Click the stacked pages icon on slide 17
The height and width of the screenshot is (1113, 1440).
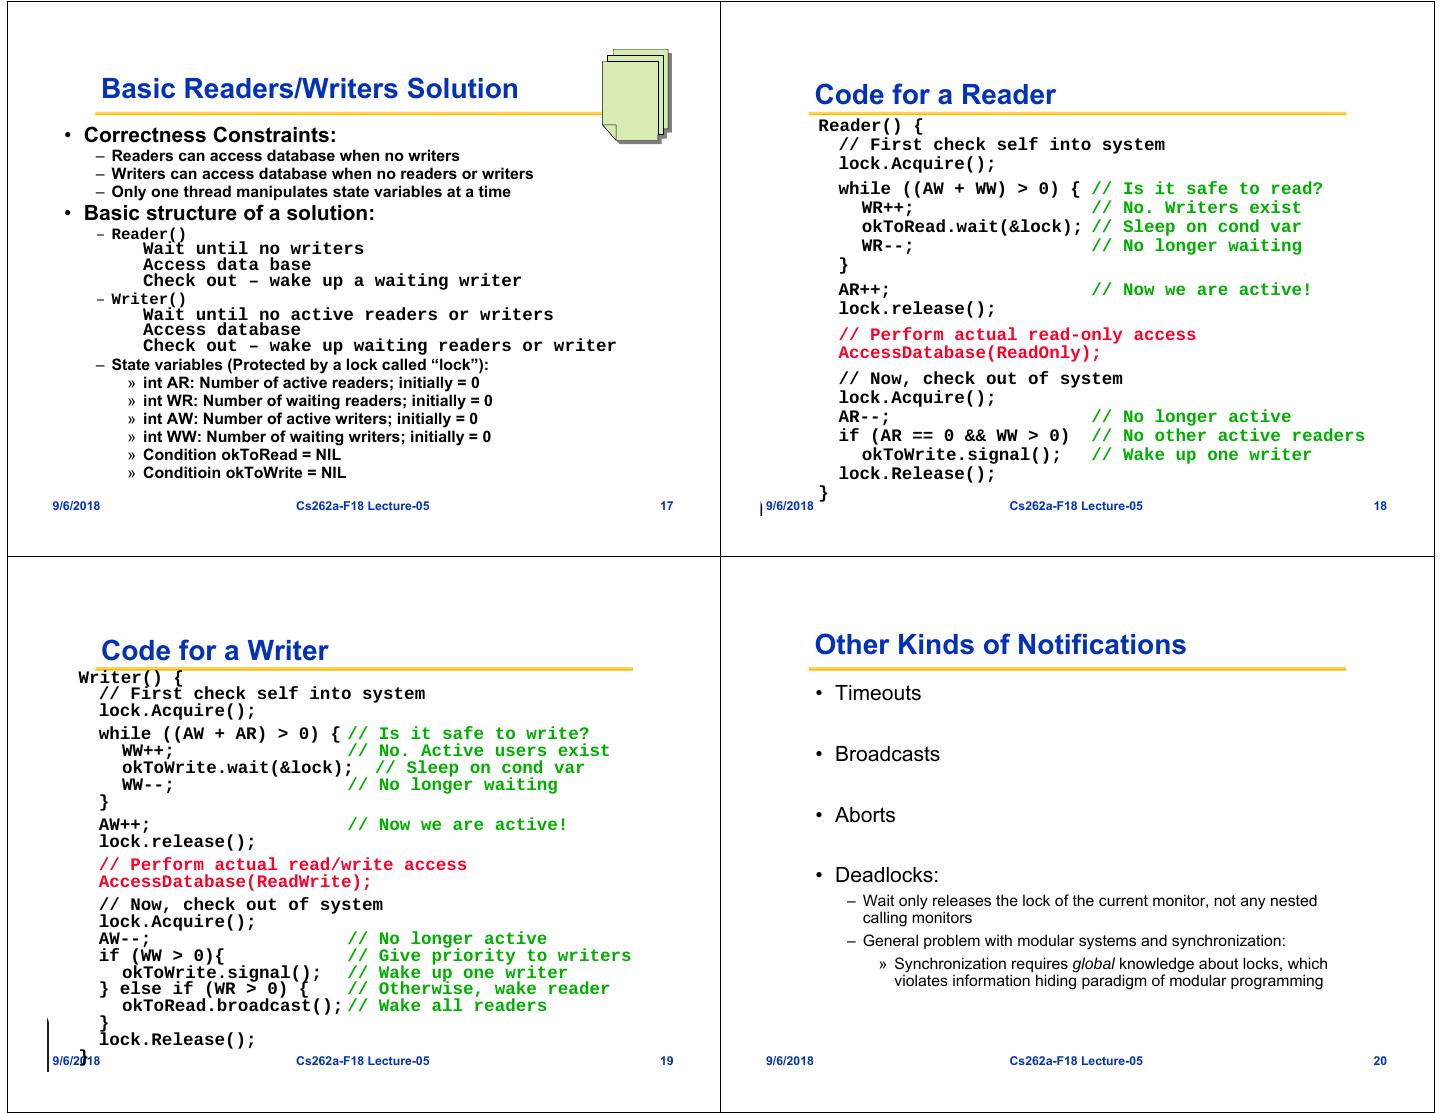[x=636, y=95]
